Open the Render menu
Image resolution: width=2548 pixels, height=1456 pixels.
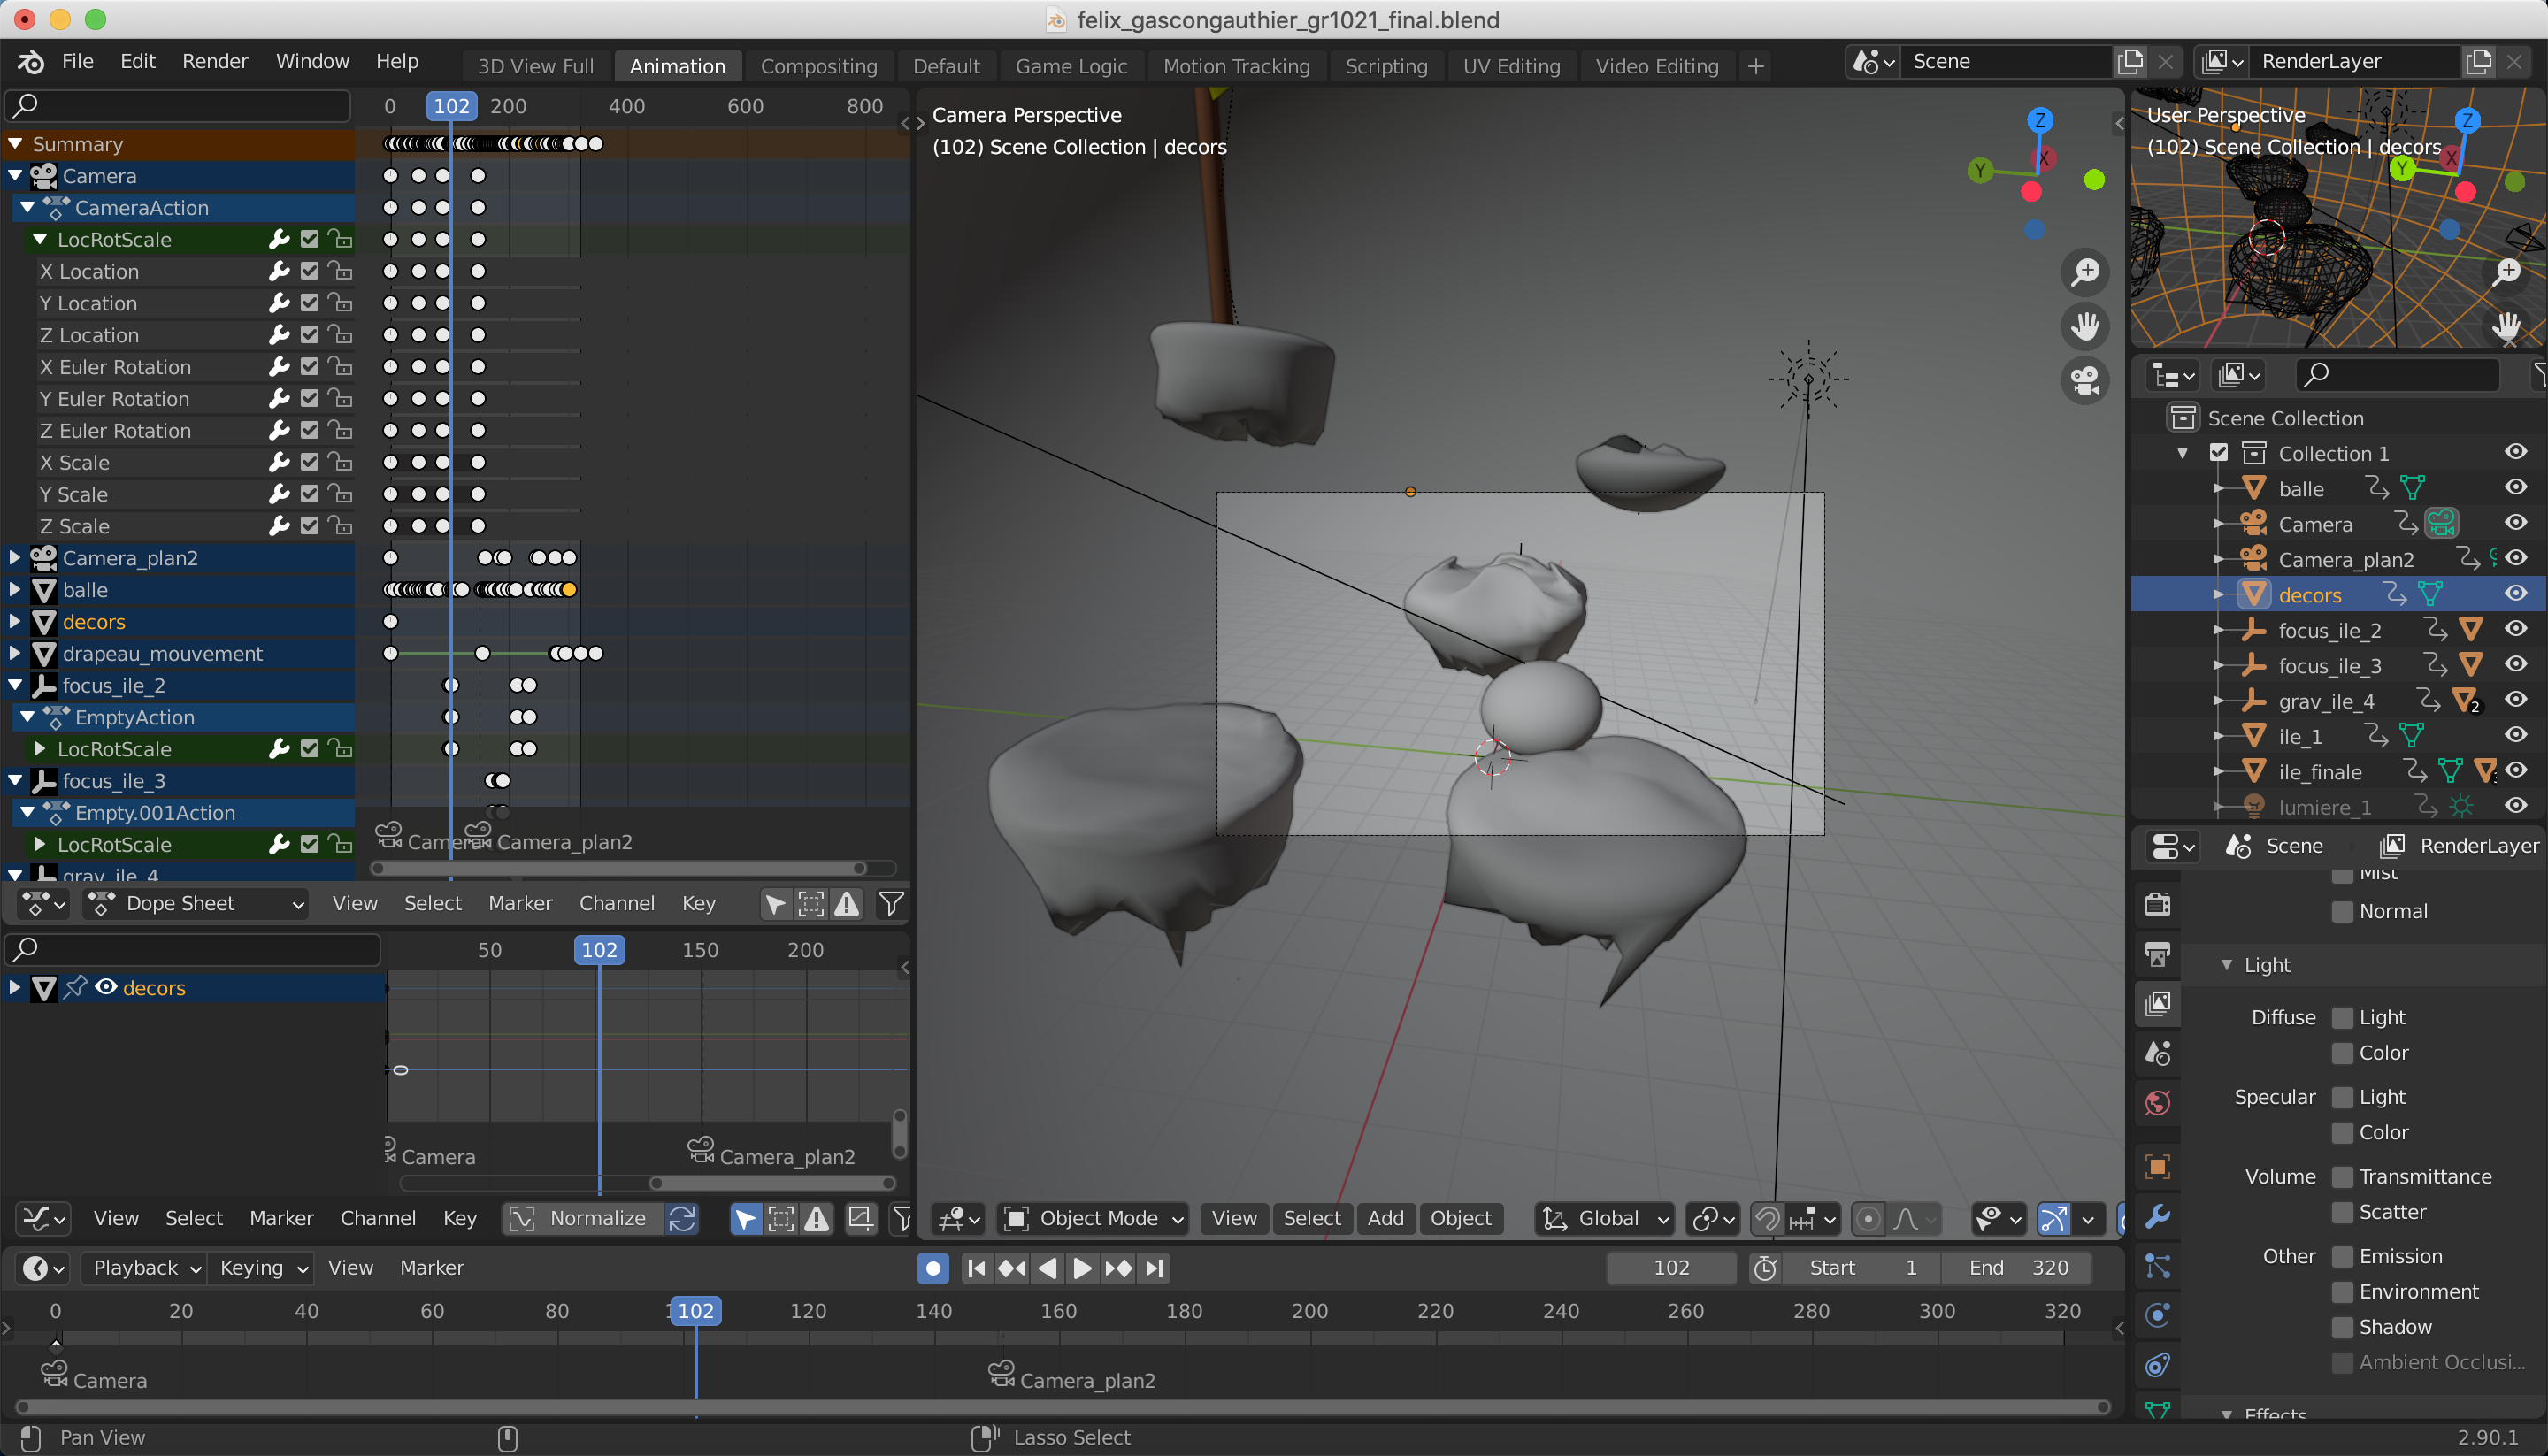(x=214, y=61)
